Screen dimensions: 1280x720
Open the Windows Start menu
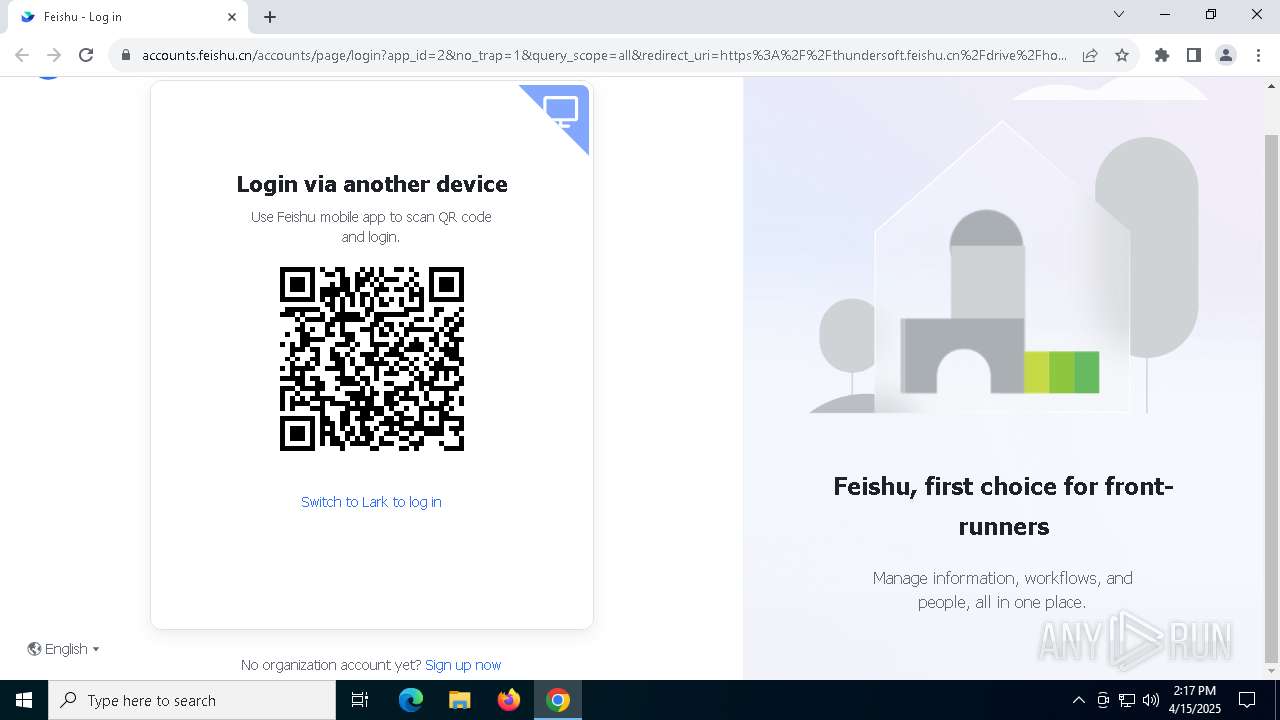(24, 700)
